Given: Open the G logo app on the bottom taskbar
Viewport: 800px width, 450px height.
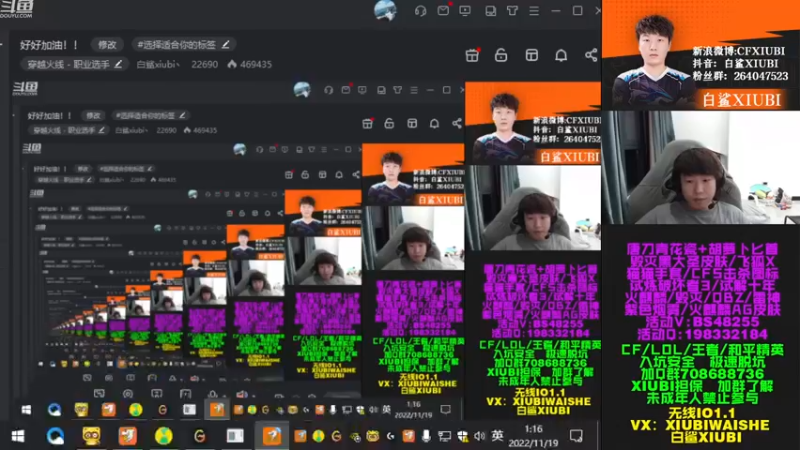Looking at the screenshot, I should click(x=199, y=436).
